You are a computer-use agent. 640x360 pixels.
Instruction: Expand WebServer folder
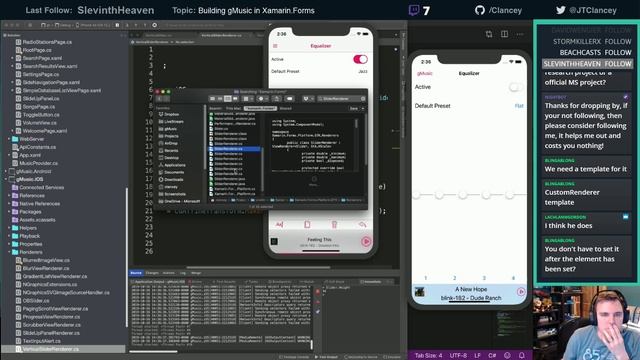(x=9, y=139)
